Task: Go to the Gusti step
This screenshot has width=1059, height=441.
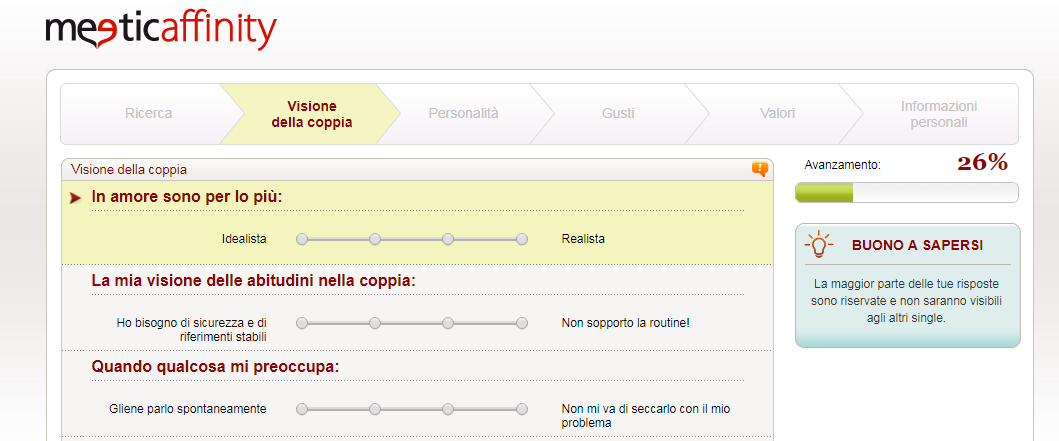Action: (x=618, y=114)
